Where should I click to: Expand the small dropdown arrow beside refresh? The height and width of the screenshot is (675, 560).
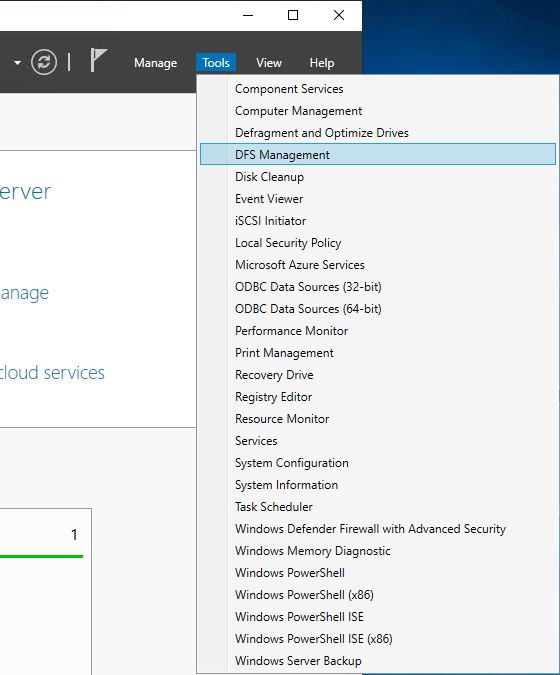pyautogui.click(x=17, y=63)
